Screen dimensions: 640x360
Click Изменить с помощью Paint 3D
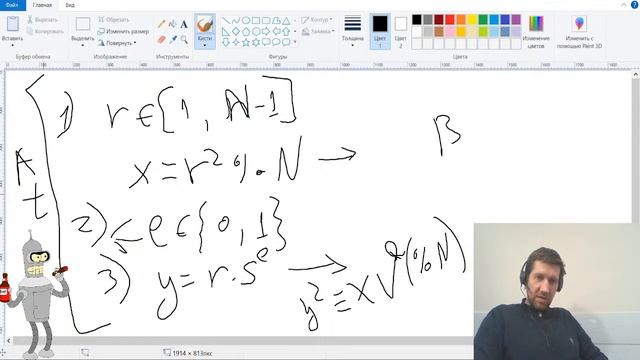(x=579, y=32)
